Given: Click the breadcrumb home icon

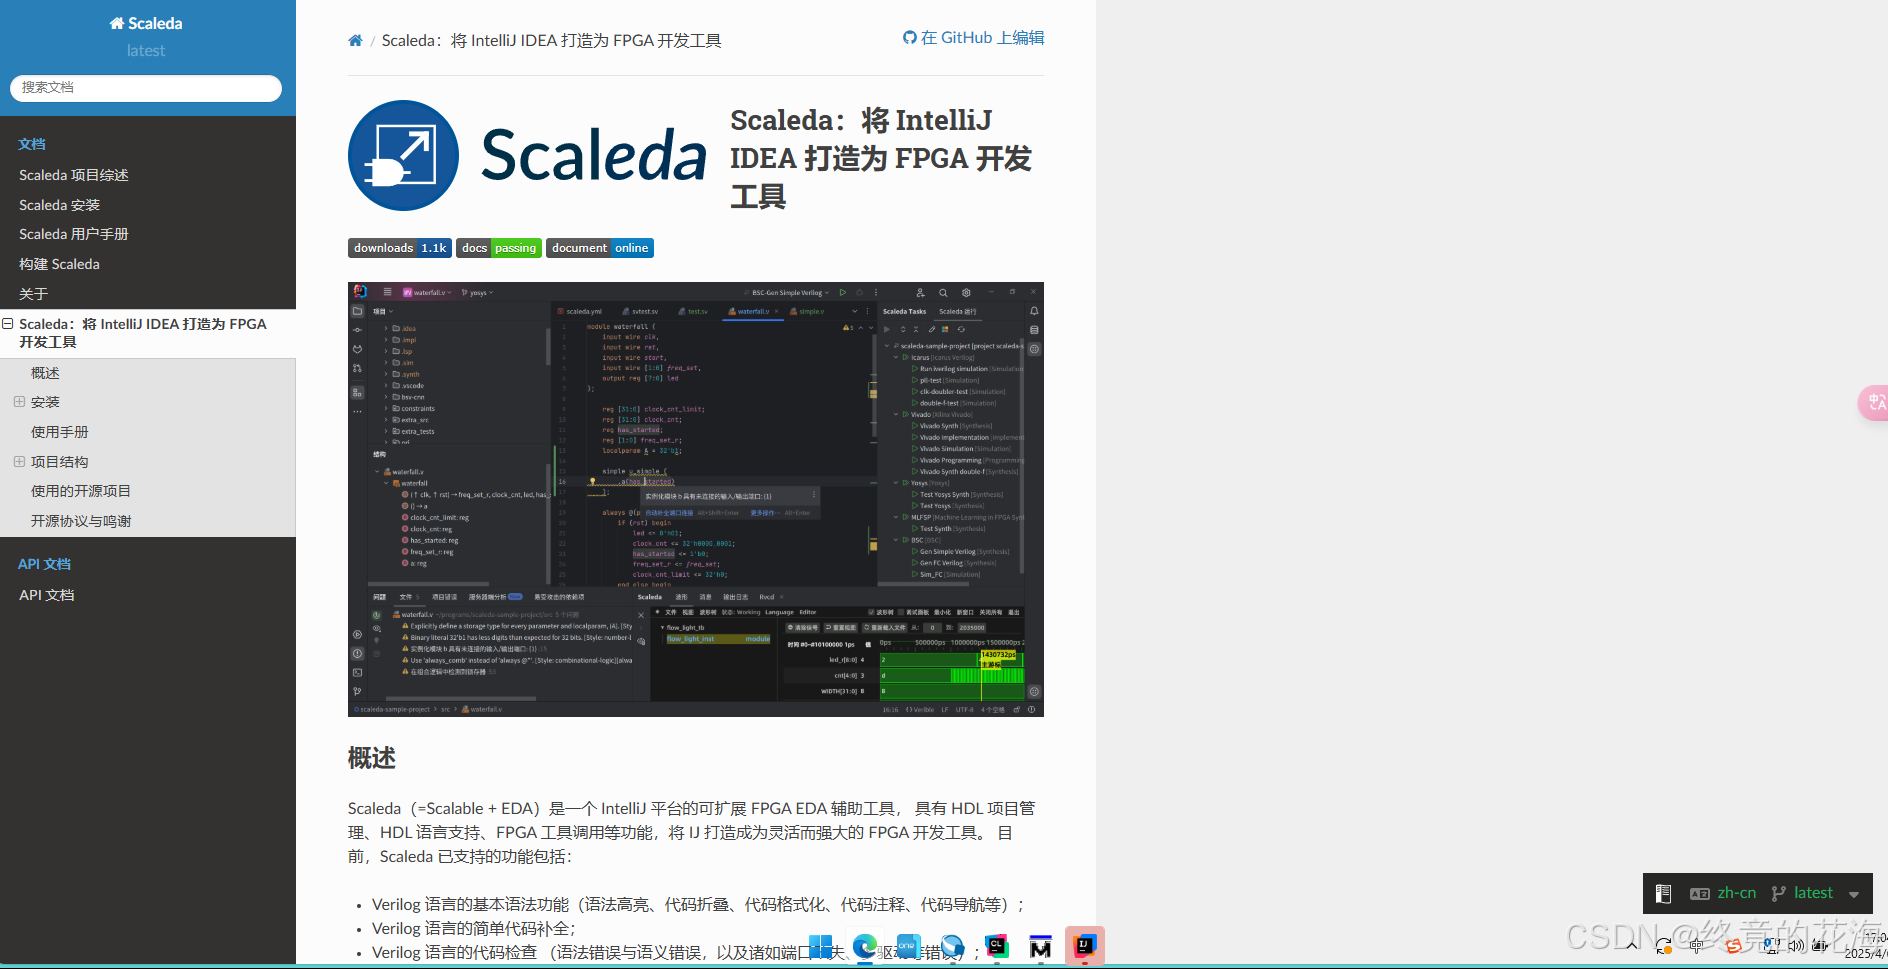Looking at the screenshot, I should click(x=355, y=41).
